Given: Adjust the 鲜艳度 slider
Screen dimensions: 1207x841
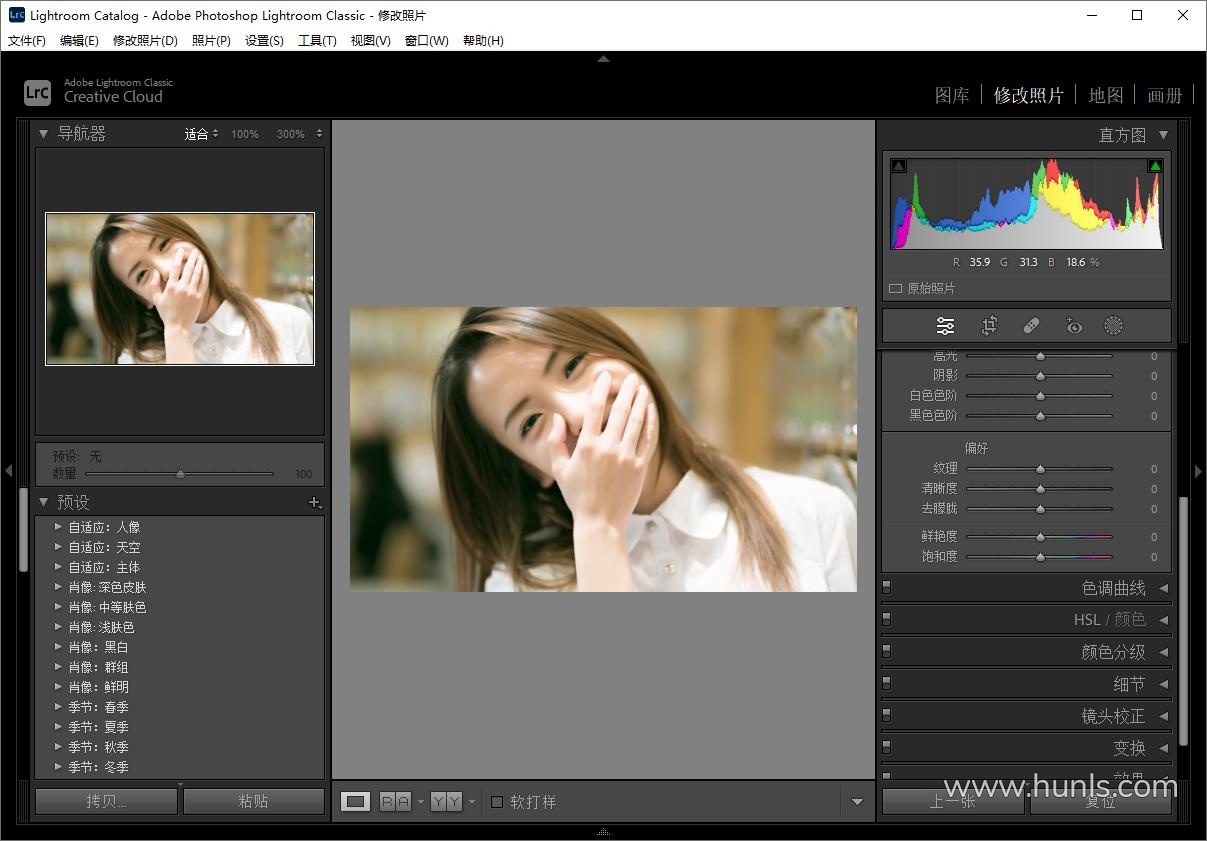Looking at the screenshot, I should coord(1040,537).
